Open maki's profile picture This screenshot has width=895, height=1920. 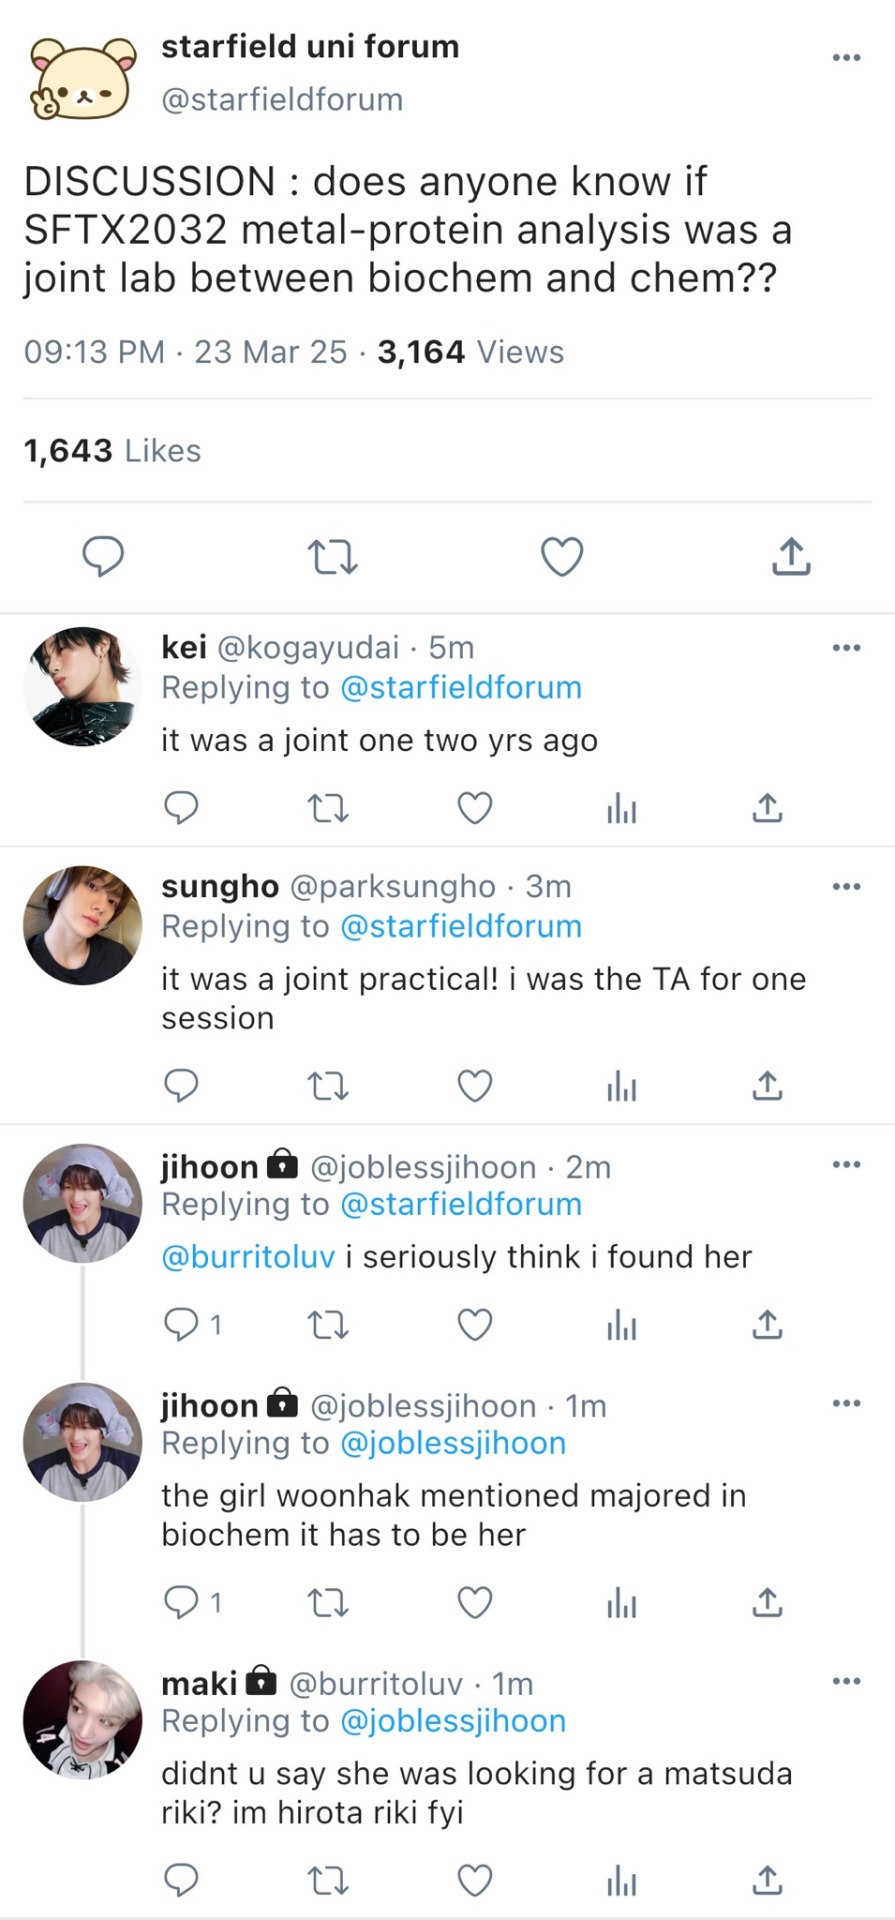[x=82, y=1720]
